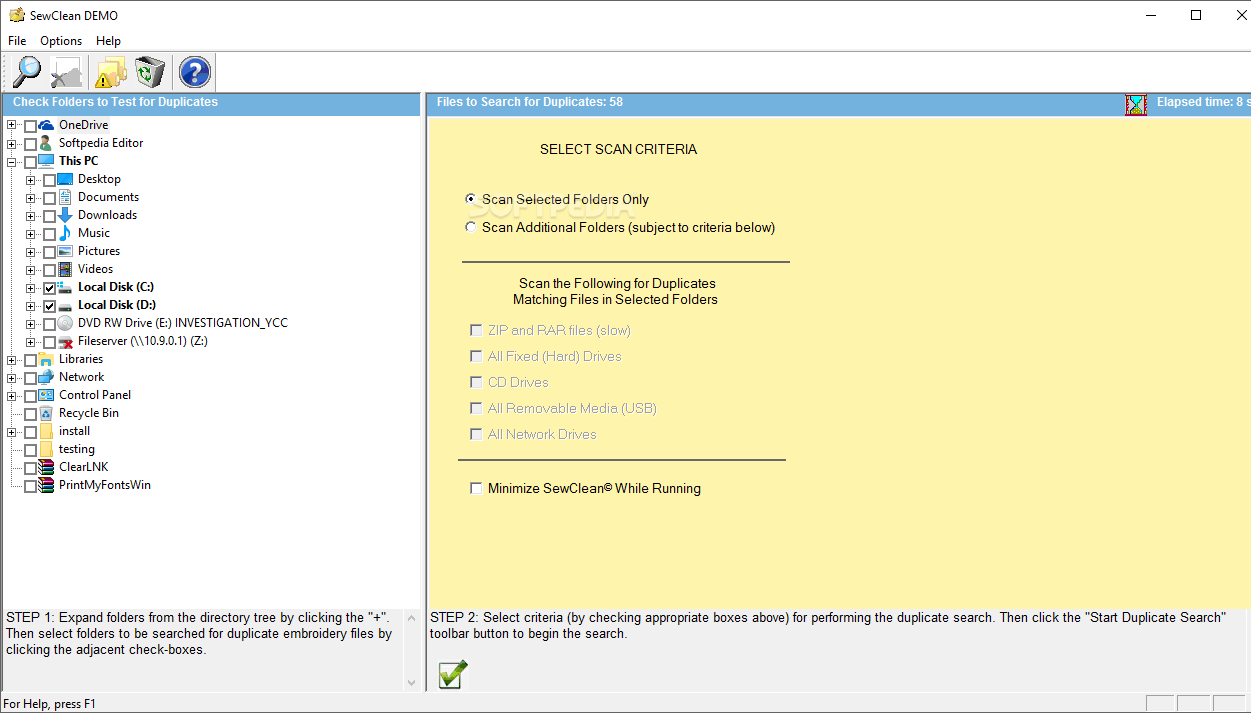Expand the Libraries tree node
The height and width of the screenshot is (713, 1251).
coord(12,359)
